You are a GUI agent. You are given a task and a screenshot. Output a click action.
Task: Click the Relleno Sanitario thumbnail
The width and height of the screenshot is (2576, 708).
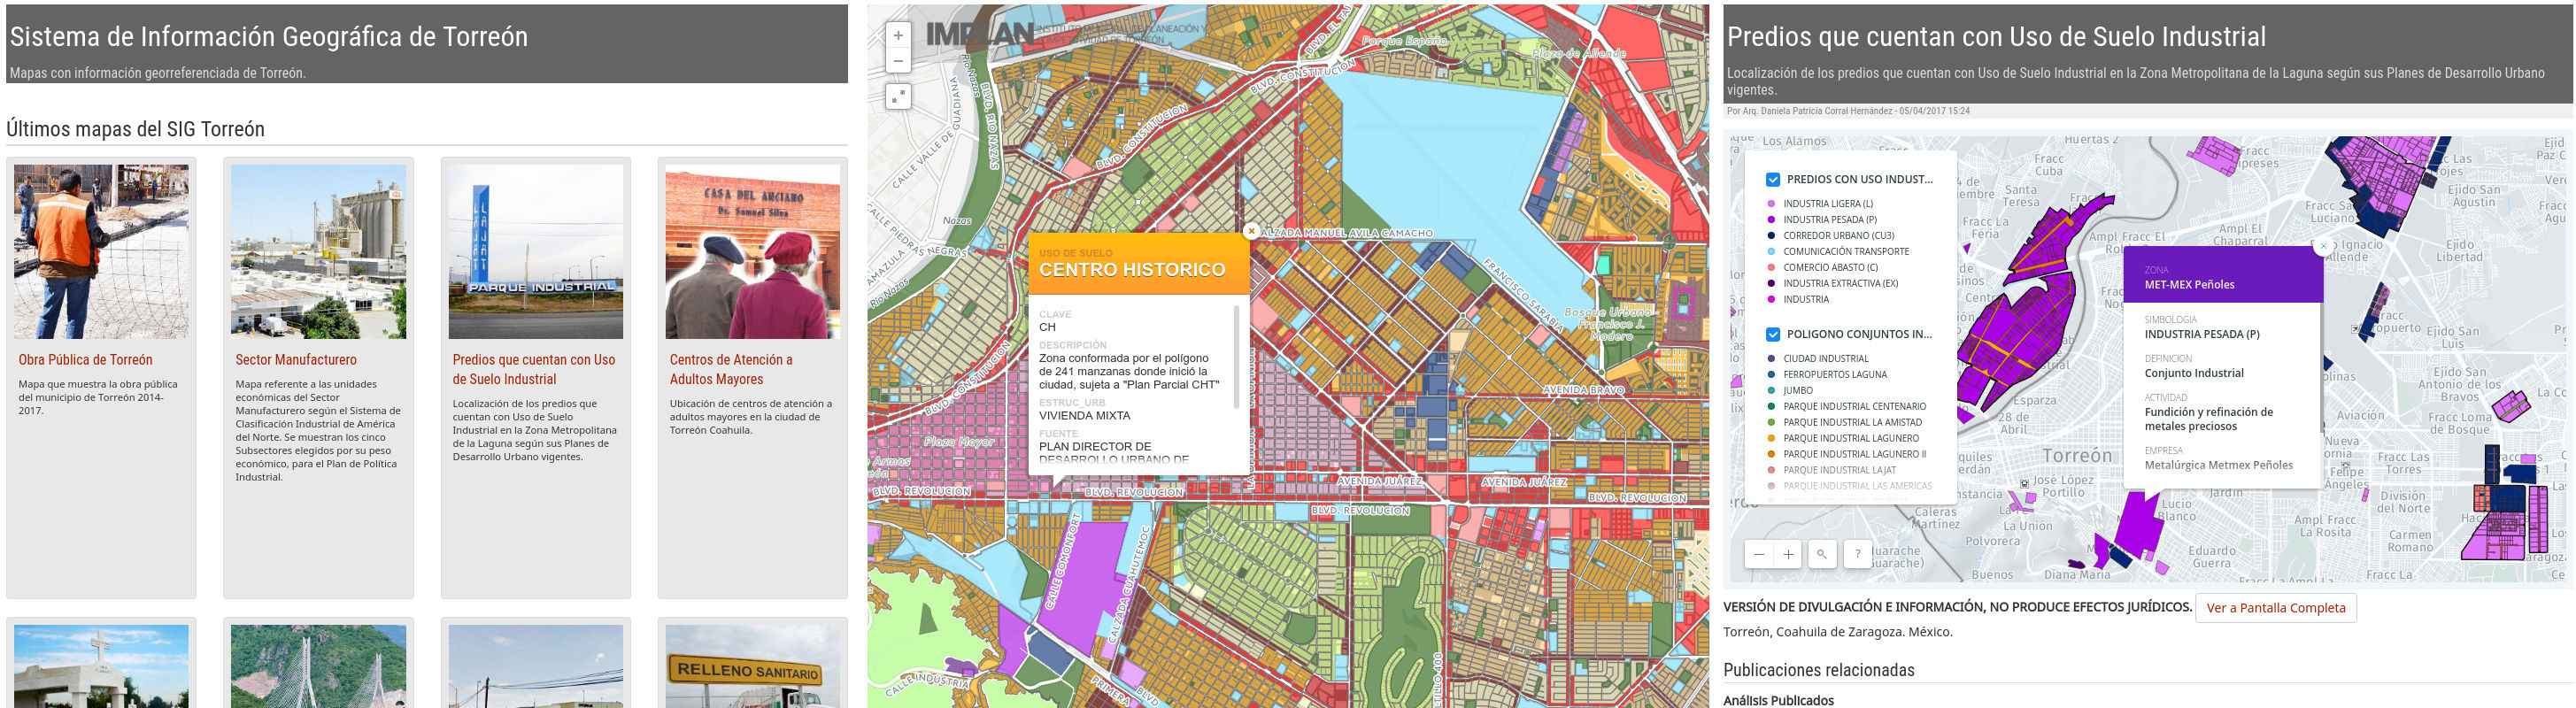[x=753, y=666]
